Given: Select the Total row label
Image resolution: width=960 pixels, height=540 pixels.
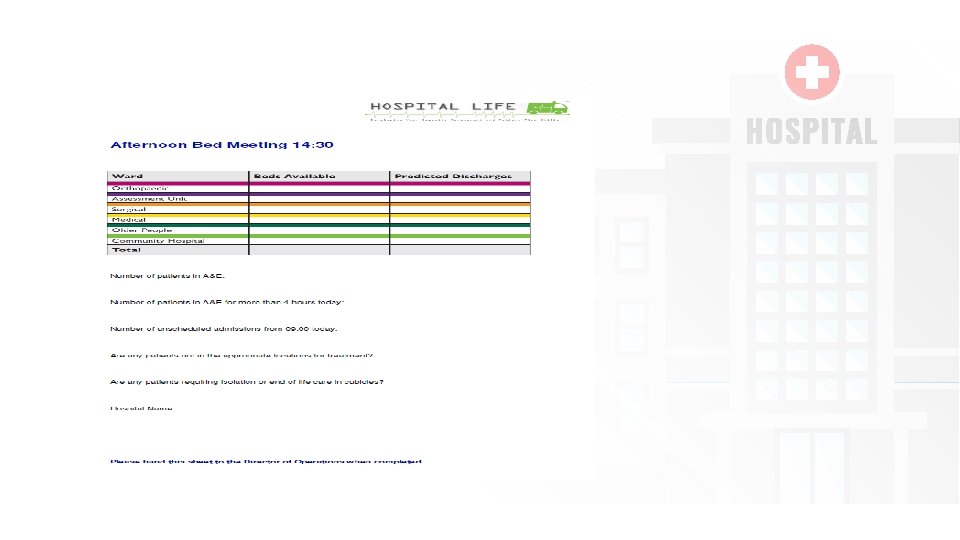Looking at the screenshot, I should [126, 250].
